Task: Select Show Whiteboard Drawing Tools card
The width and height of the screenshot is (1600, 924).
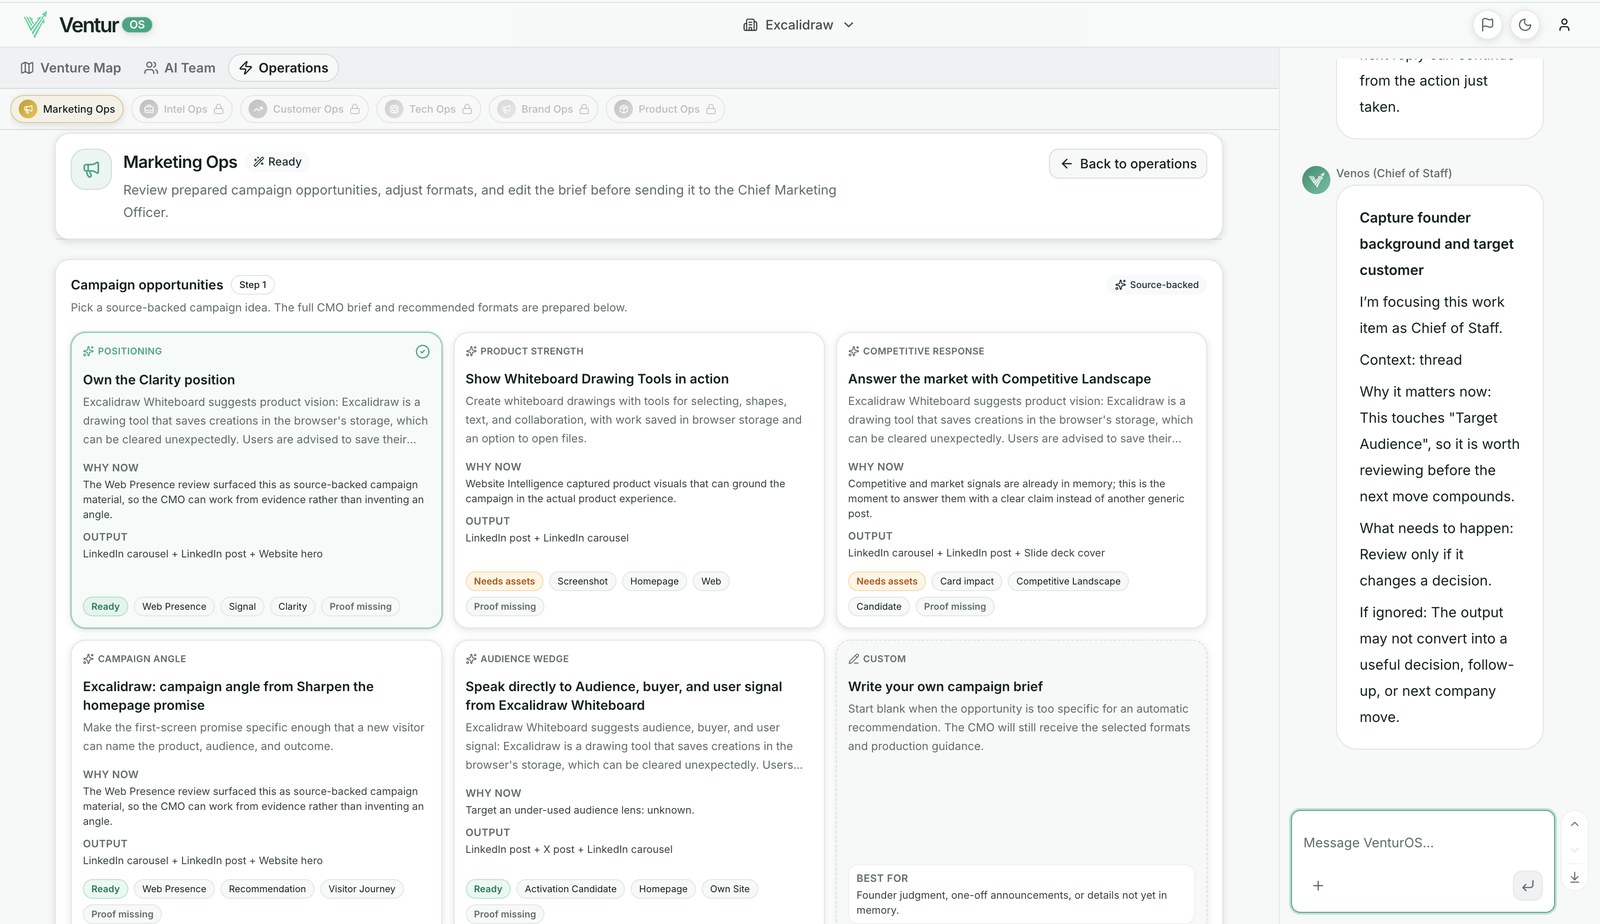Action: pos(639,480)
